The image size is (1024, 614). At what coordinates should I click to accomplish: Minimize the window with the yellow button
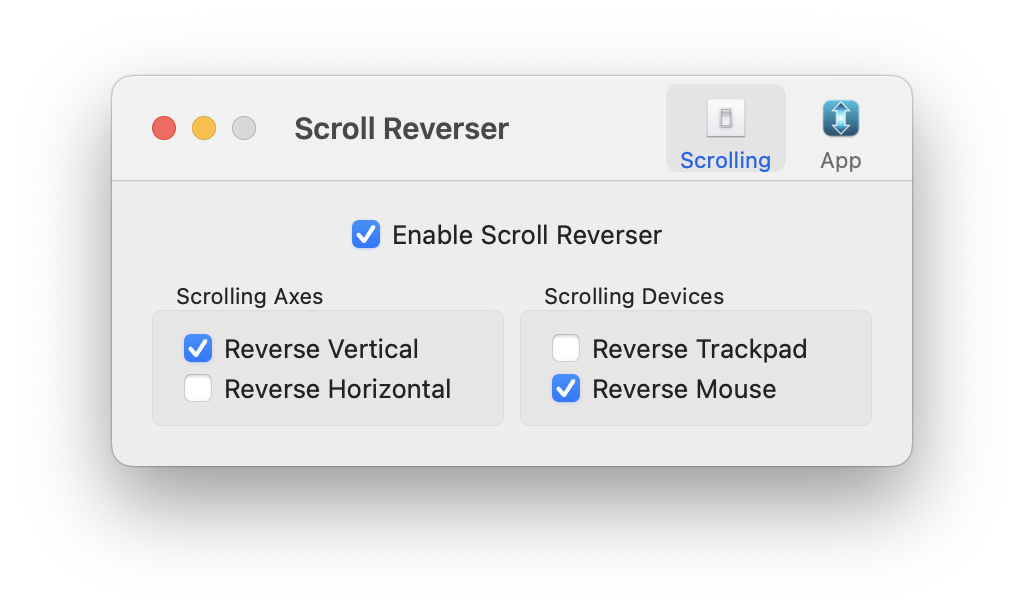(204, 128)
